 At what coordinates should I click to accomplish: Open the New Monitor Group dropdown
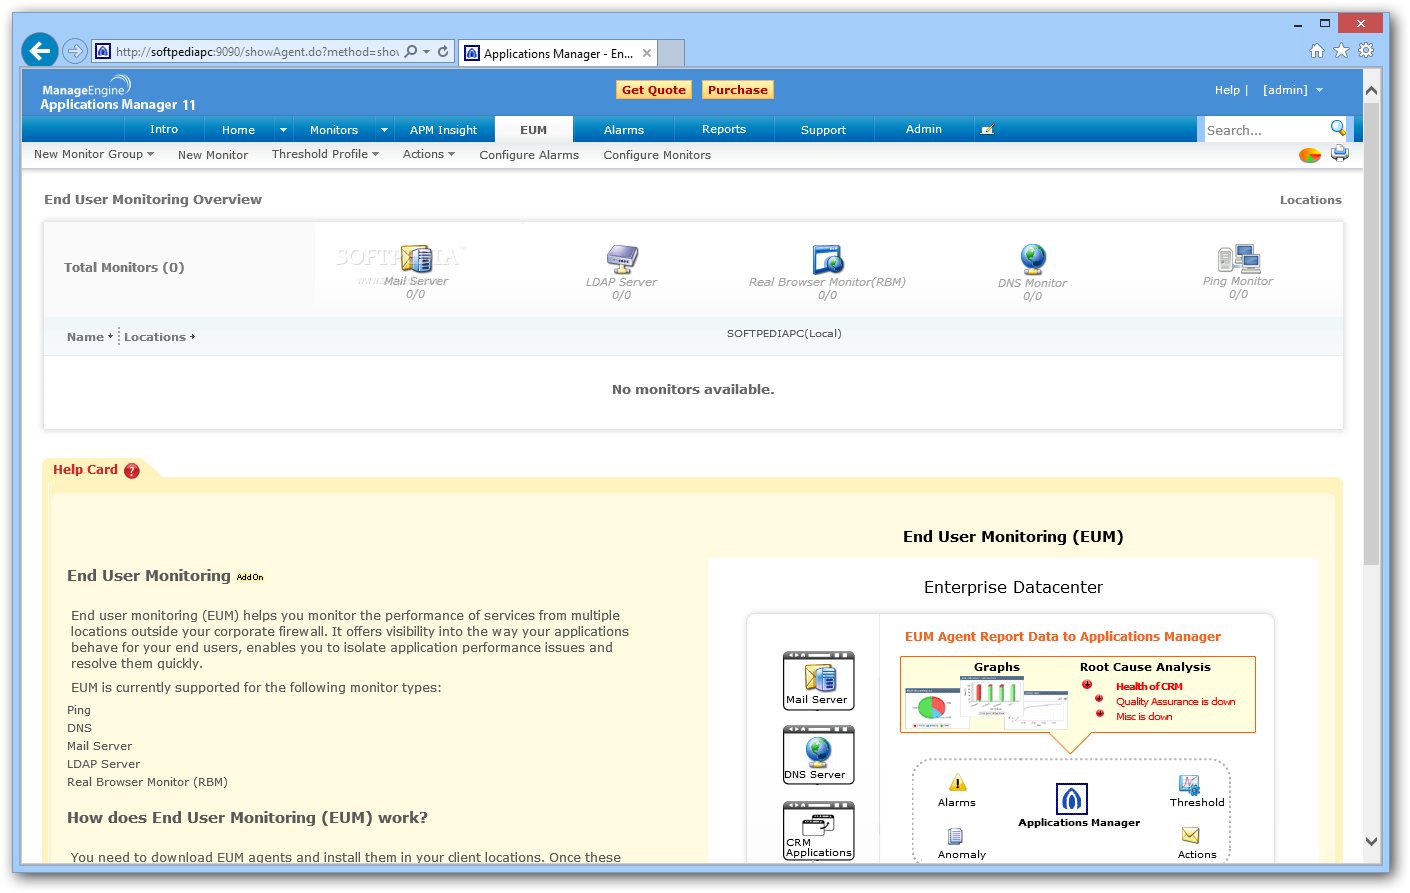click(94, 154)
